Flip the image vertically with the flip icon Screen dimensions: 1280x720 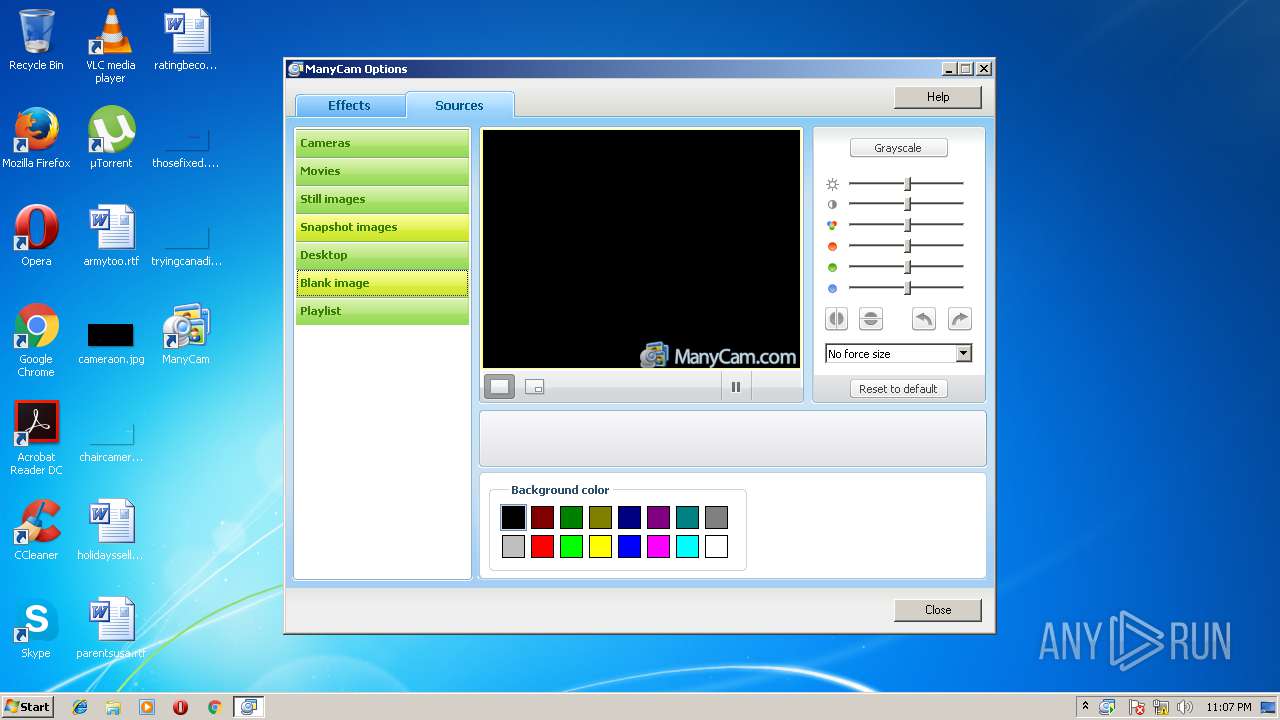point(871,319)
